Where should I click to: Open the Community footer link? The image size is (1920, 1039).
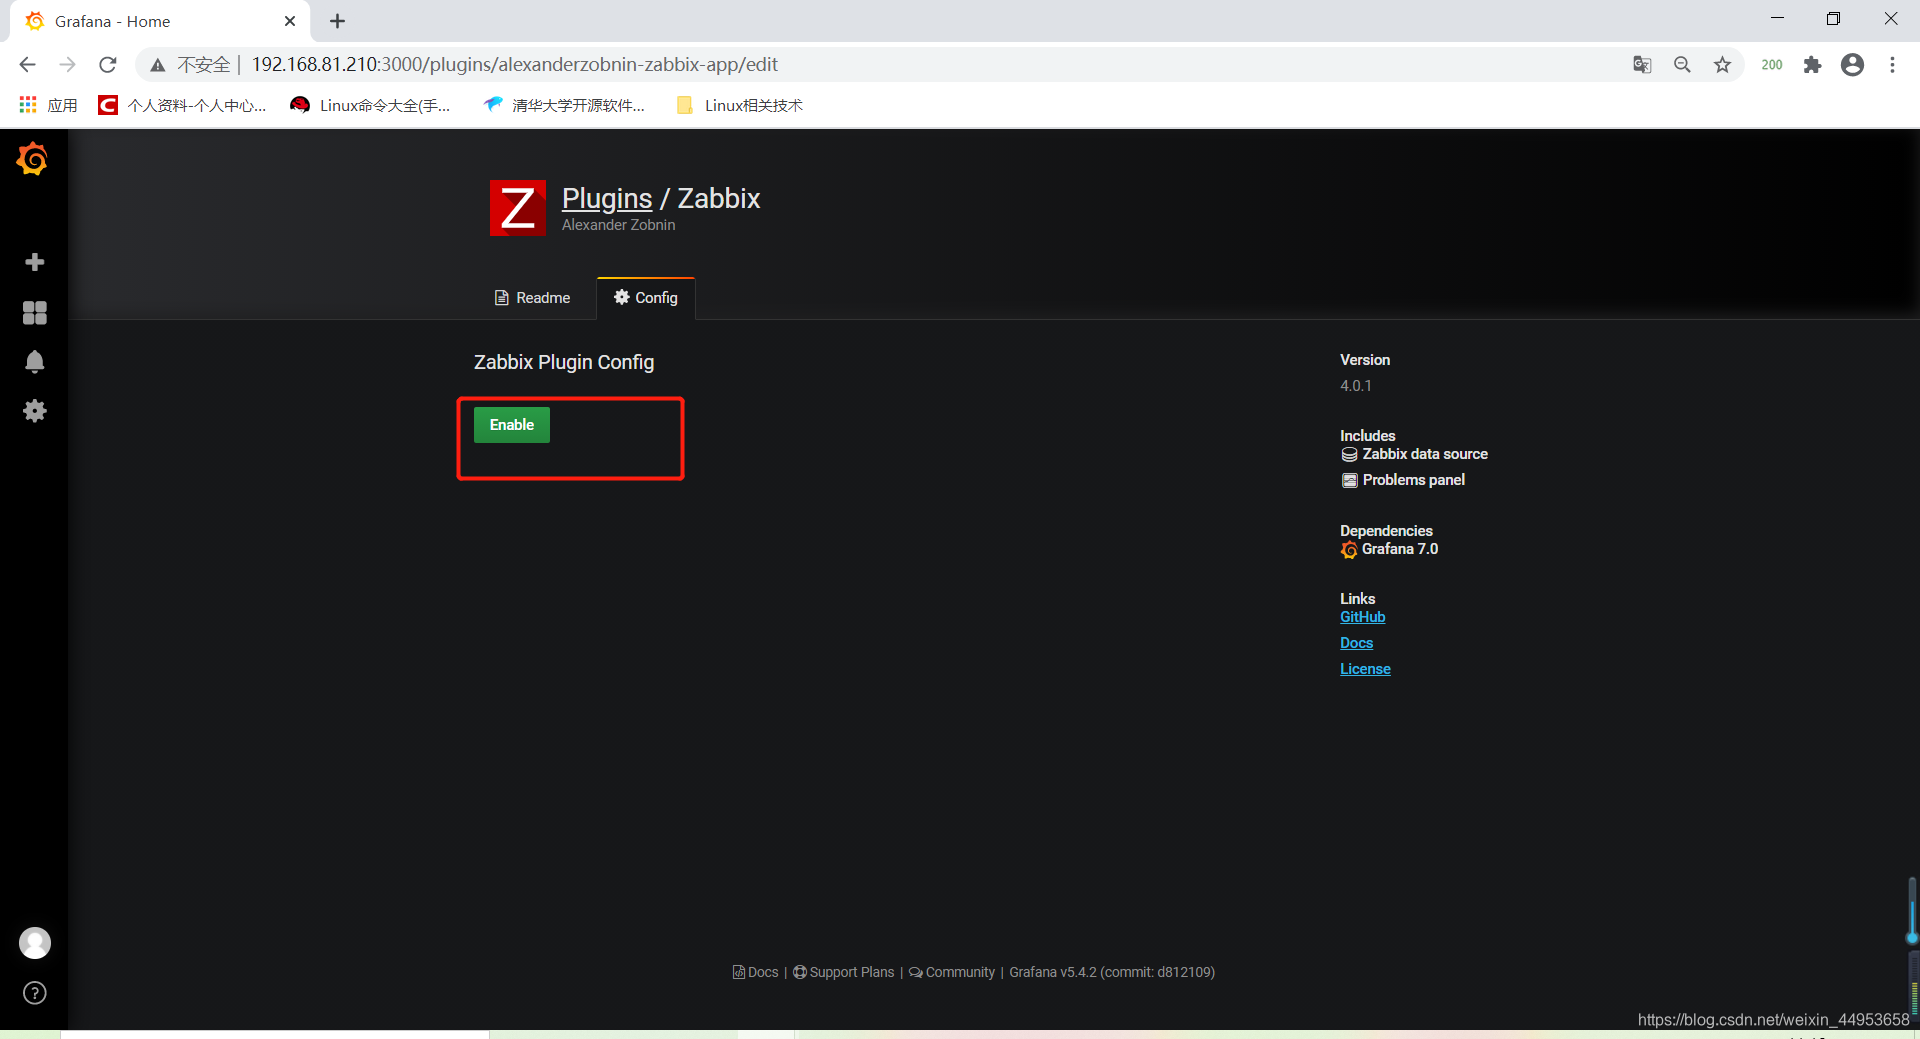(952, 972)
